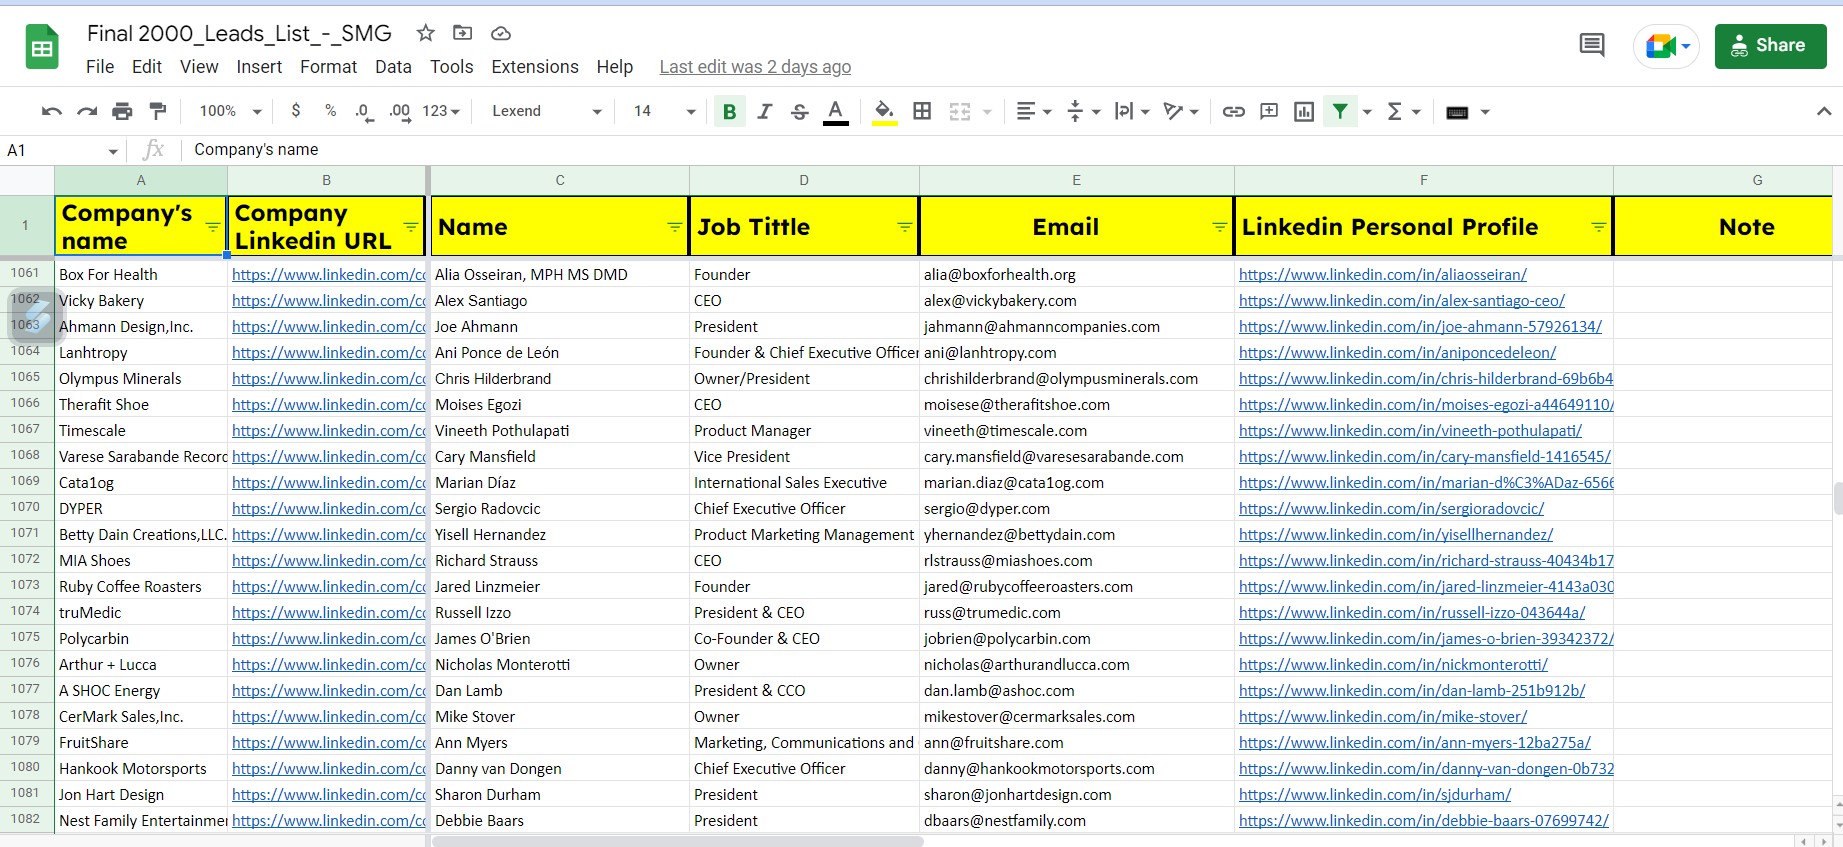This screenshot has width=1843, height=847.
Task: Open Alia Osseiran's LinkedIn profile link
Action: click(x=1382, y=274)
